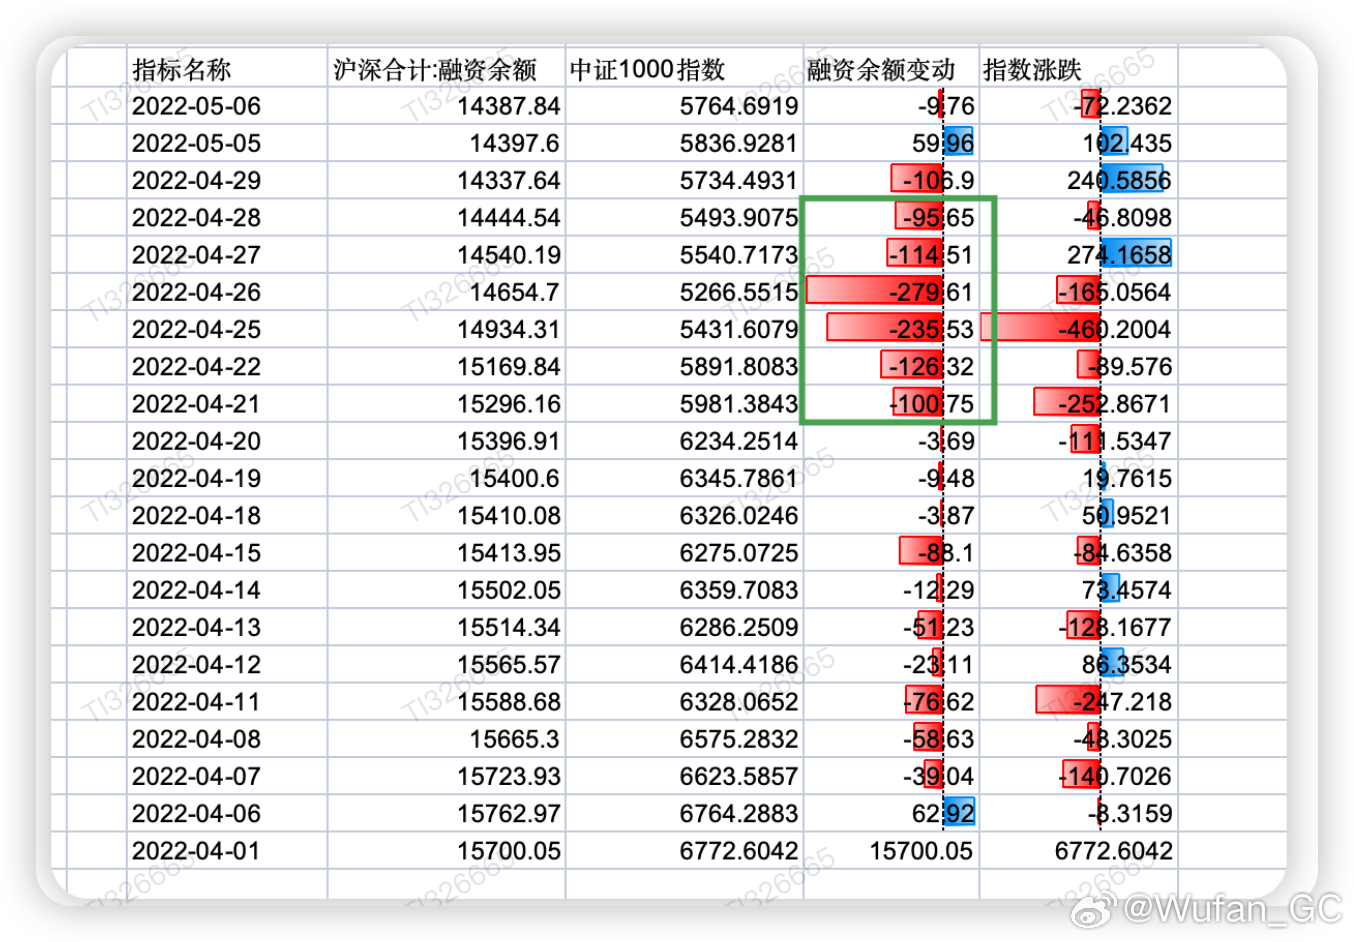Select the index value 5734.4931

[x=684, y=180]
